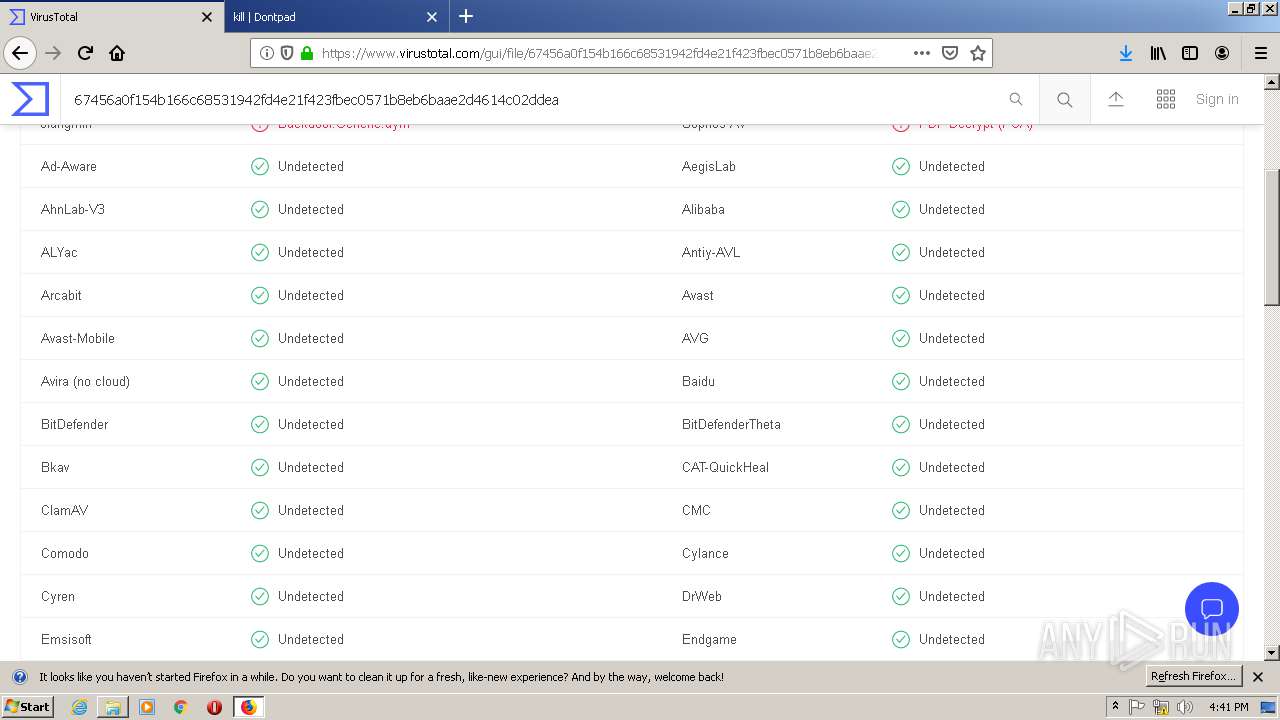Screen dimensions: 1280x720
Task: Open Firefox library icon
Action: (1158, 53)
